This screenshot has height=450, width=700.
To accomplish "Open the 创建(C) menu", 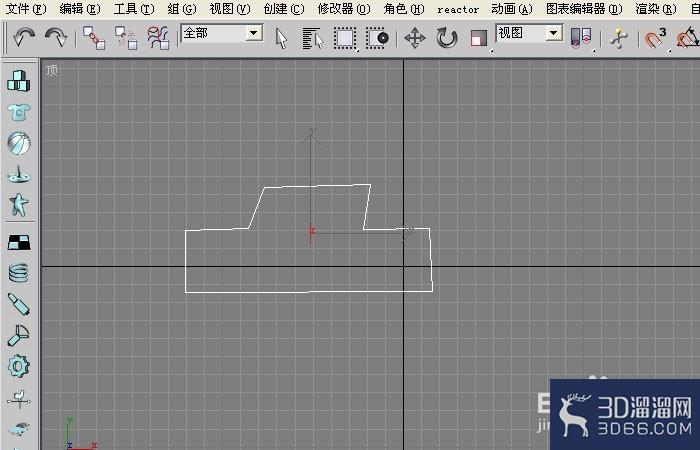I will click(x=284, y=9).
